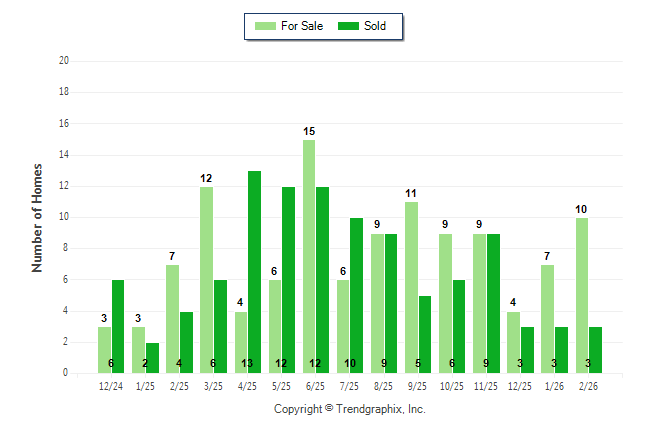
Task: Click the 1/26 For Sale bar of 7
Action: (547, 319)
